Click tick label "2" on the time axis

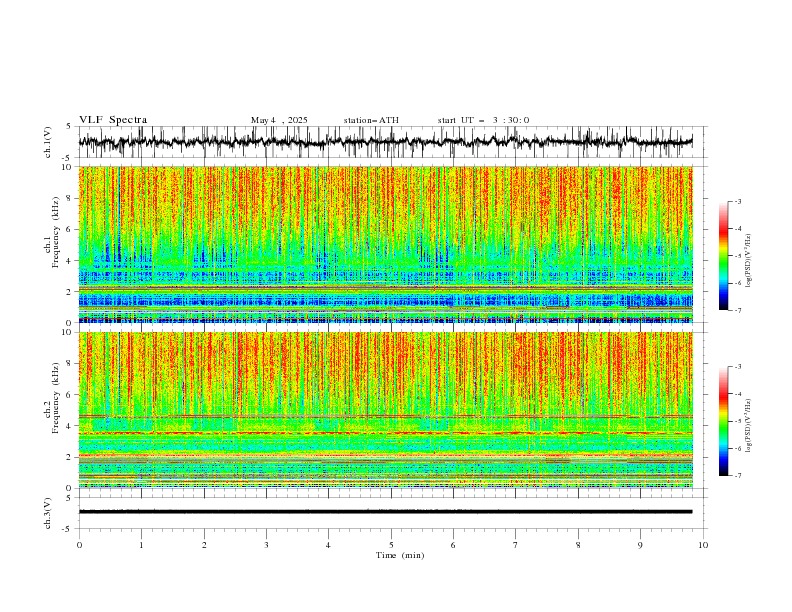coord(204,545)
